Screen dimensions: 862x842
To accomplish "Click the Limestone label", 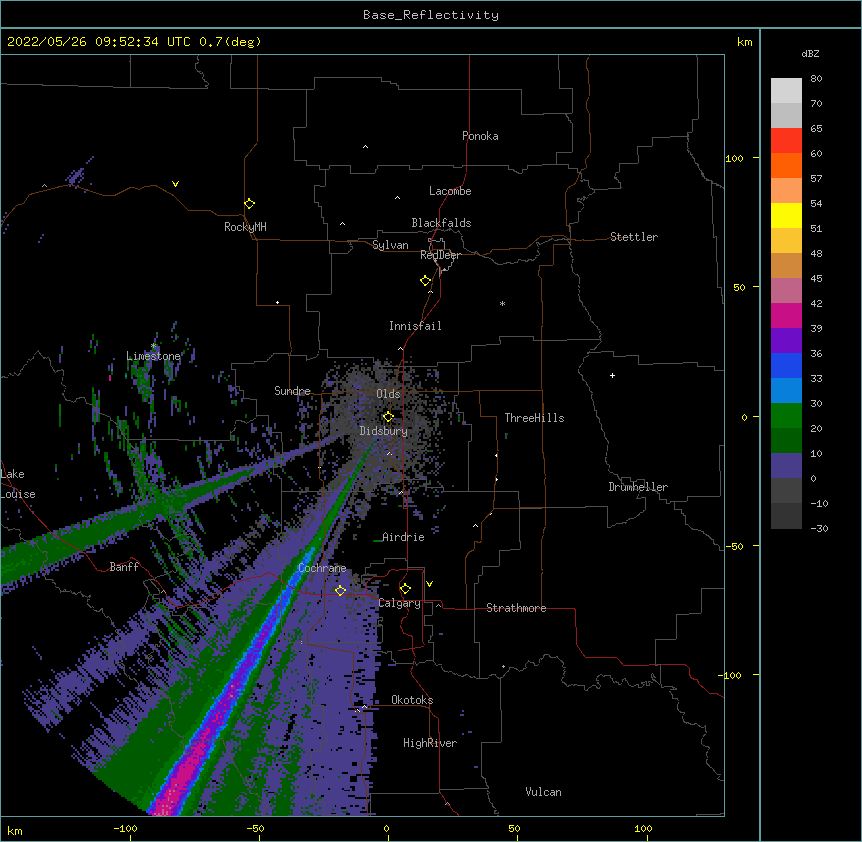I will (153, 356).
